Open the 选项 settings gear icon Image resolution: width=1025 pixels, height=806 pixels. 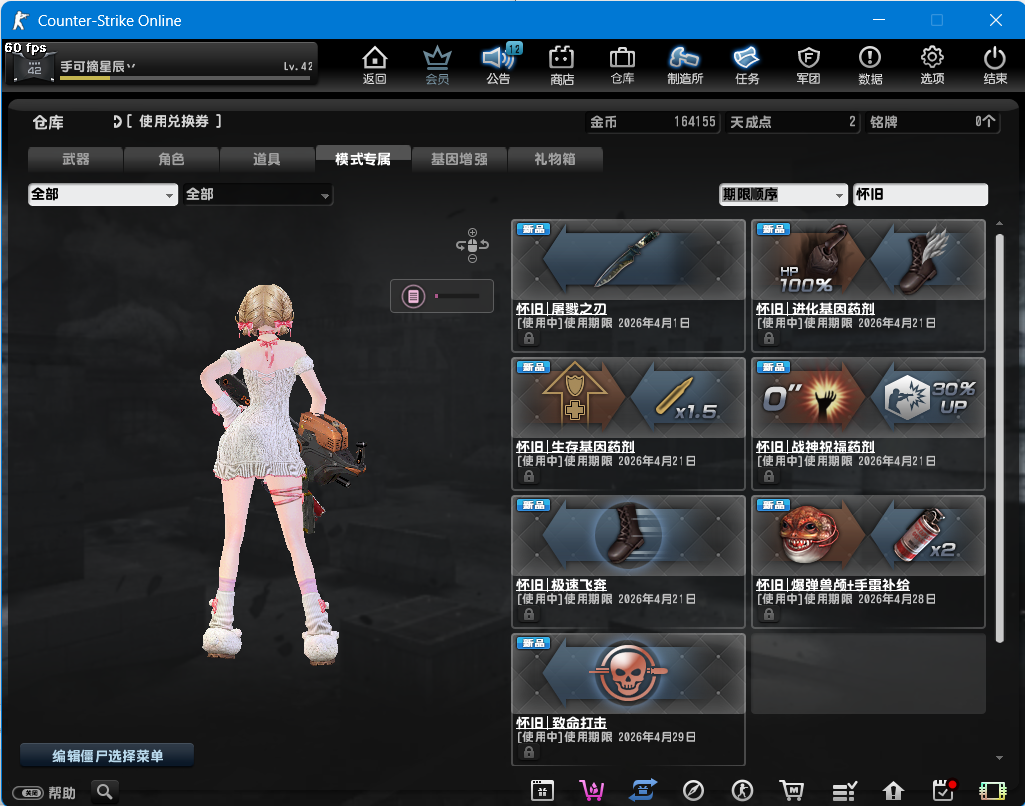[x=932, y=65]
